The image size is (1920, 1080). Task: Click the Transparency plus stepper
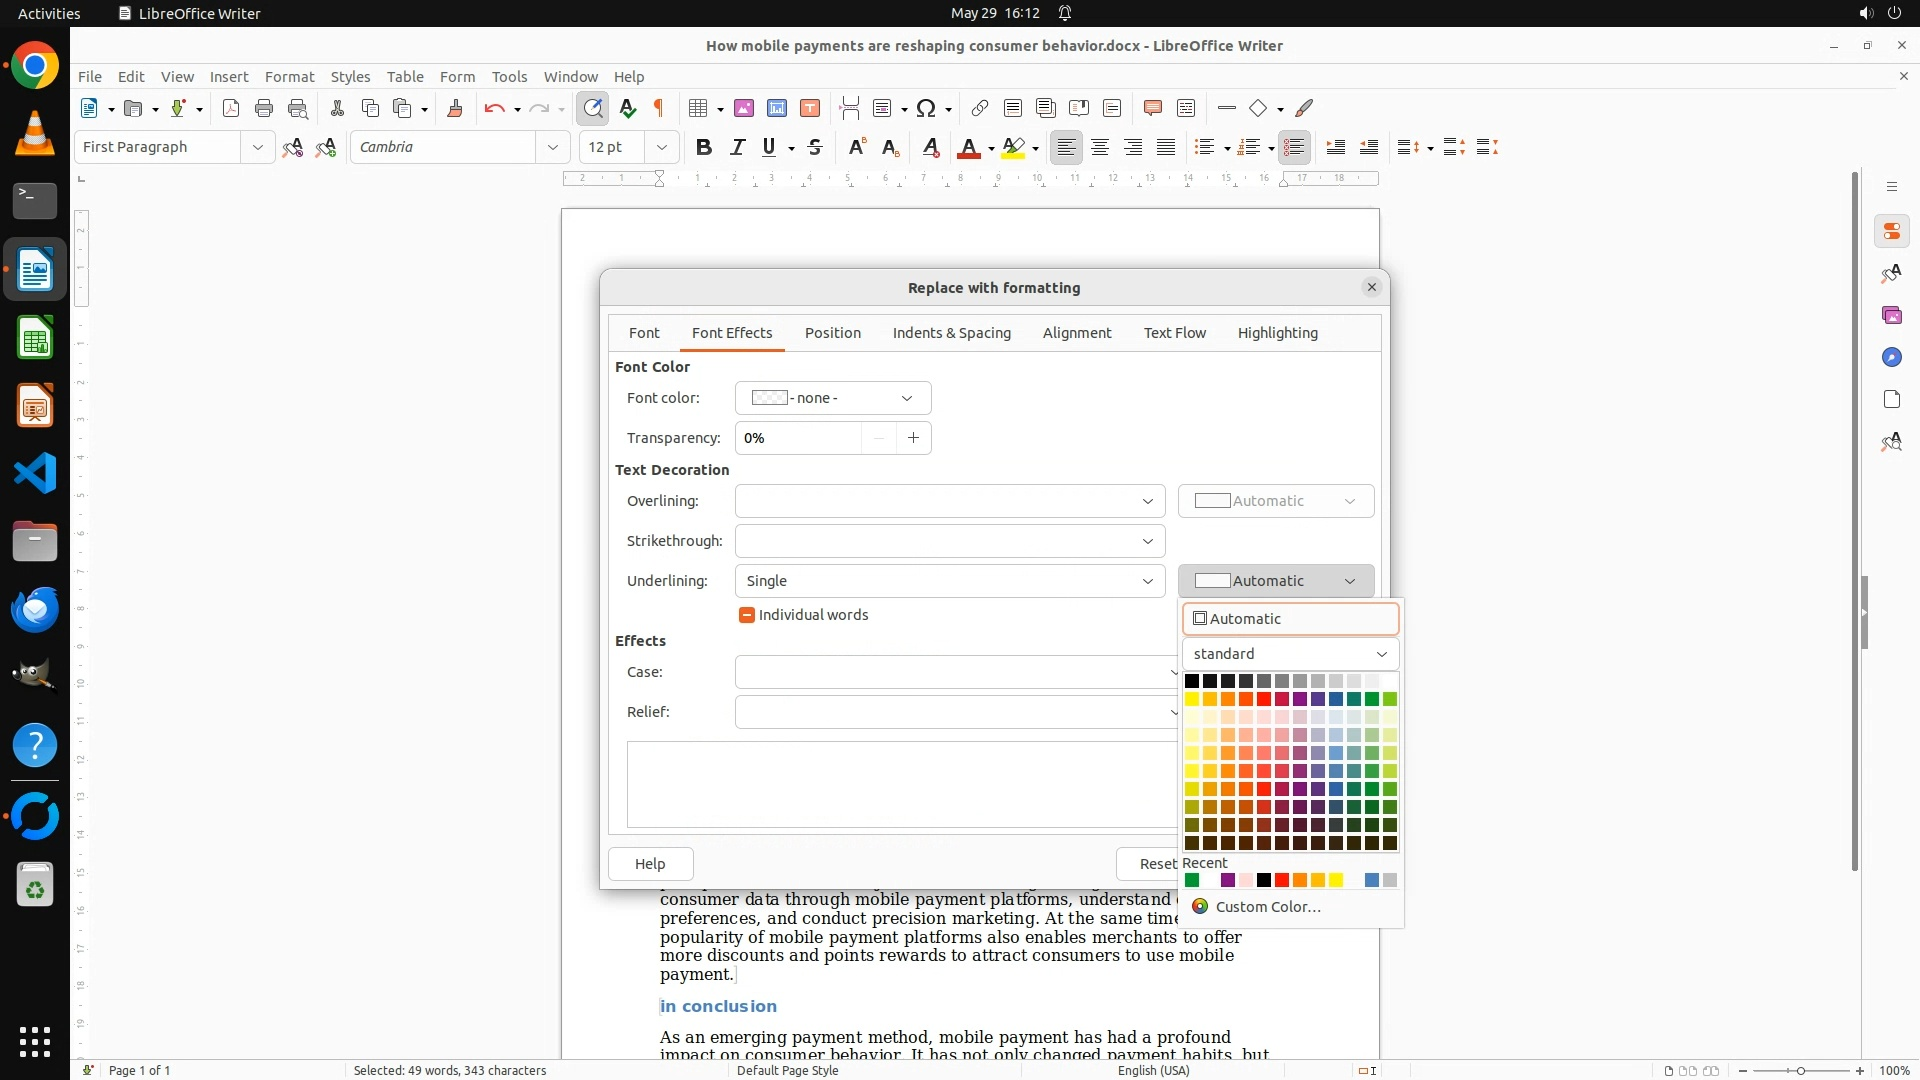(x=913, y=438)
